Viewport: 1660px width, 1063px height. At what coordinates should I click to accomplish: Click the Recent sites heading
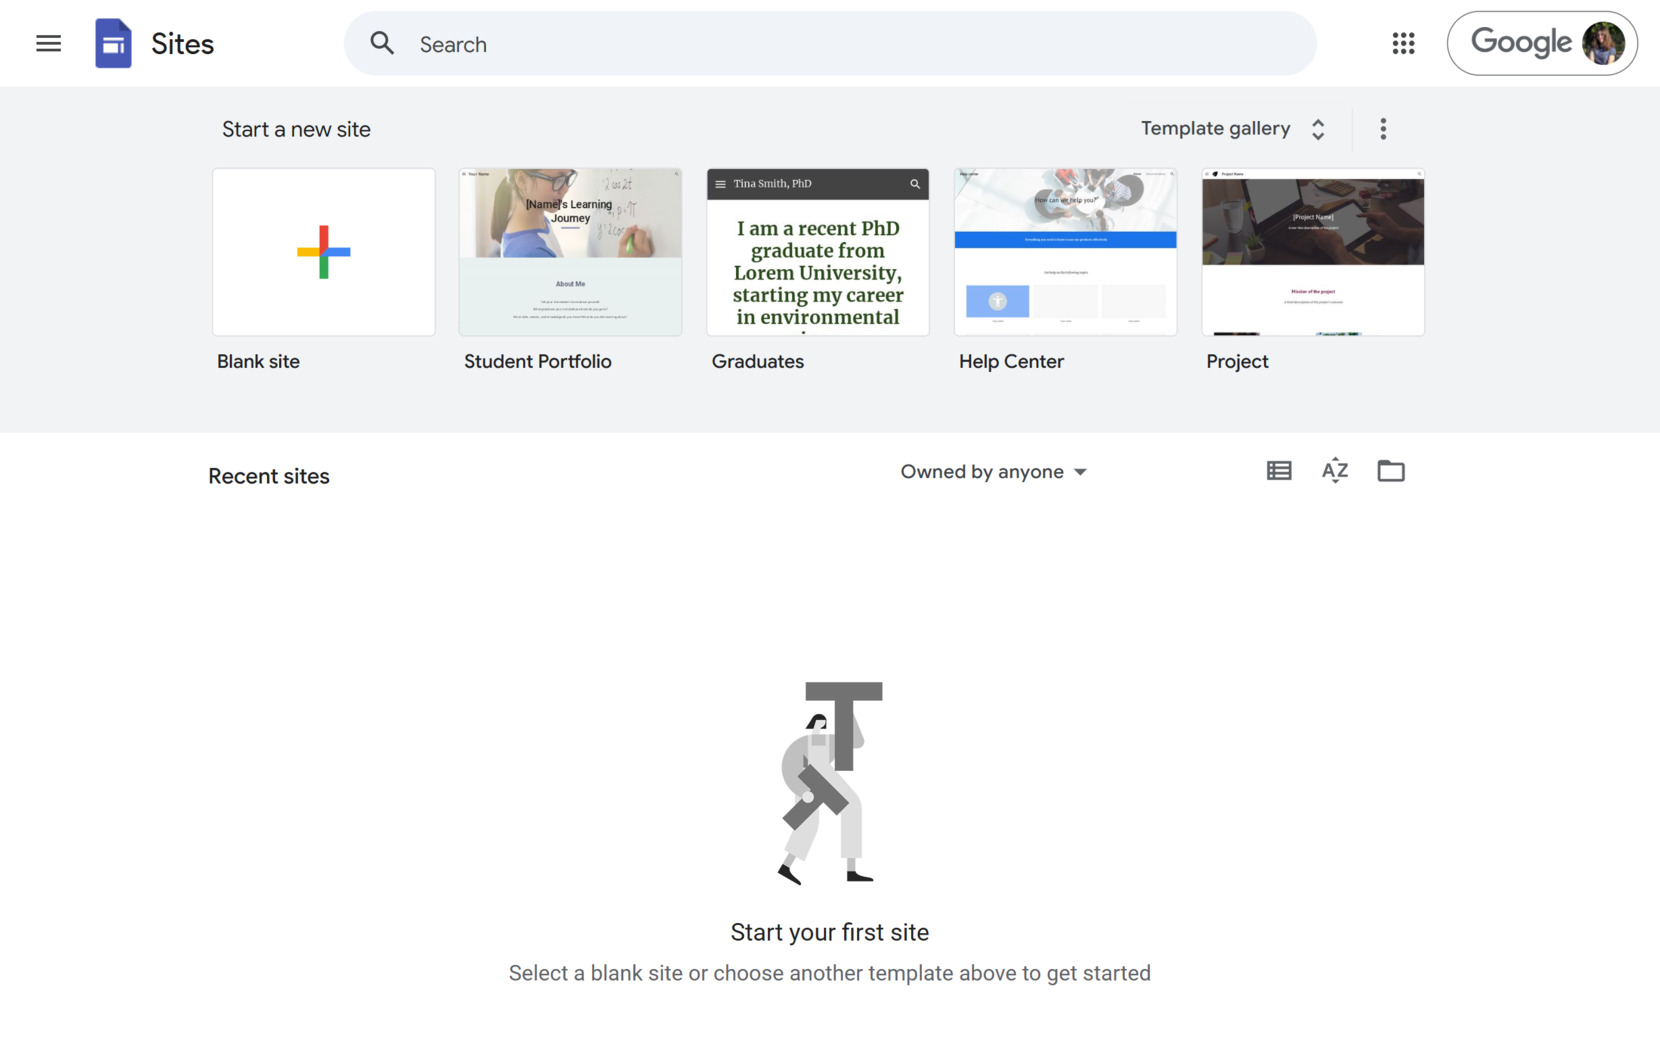[x=269, y=476]
